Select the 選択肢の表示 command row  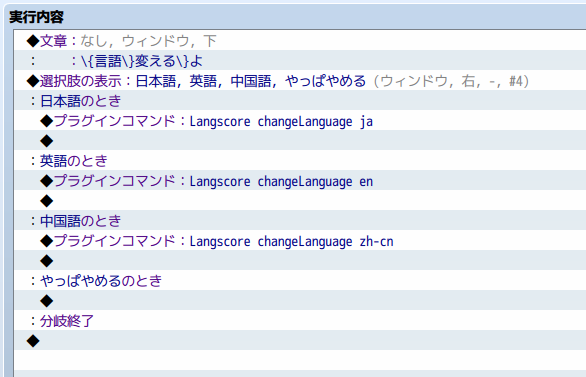click(300, 80)
